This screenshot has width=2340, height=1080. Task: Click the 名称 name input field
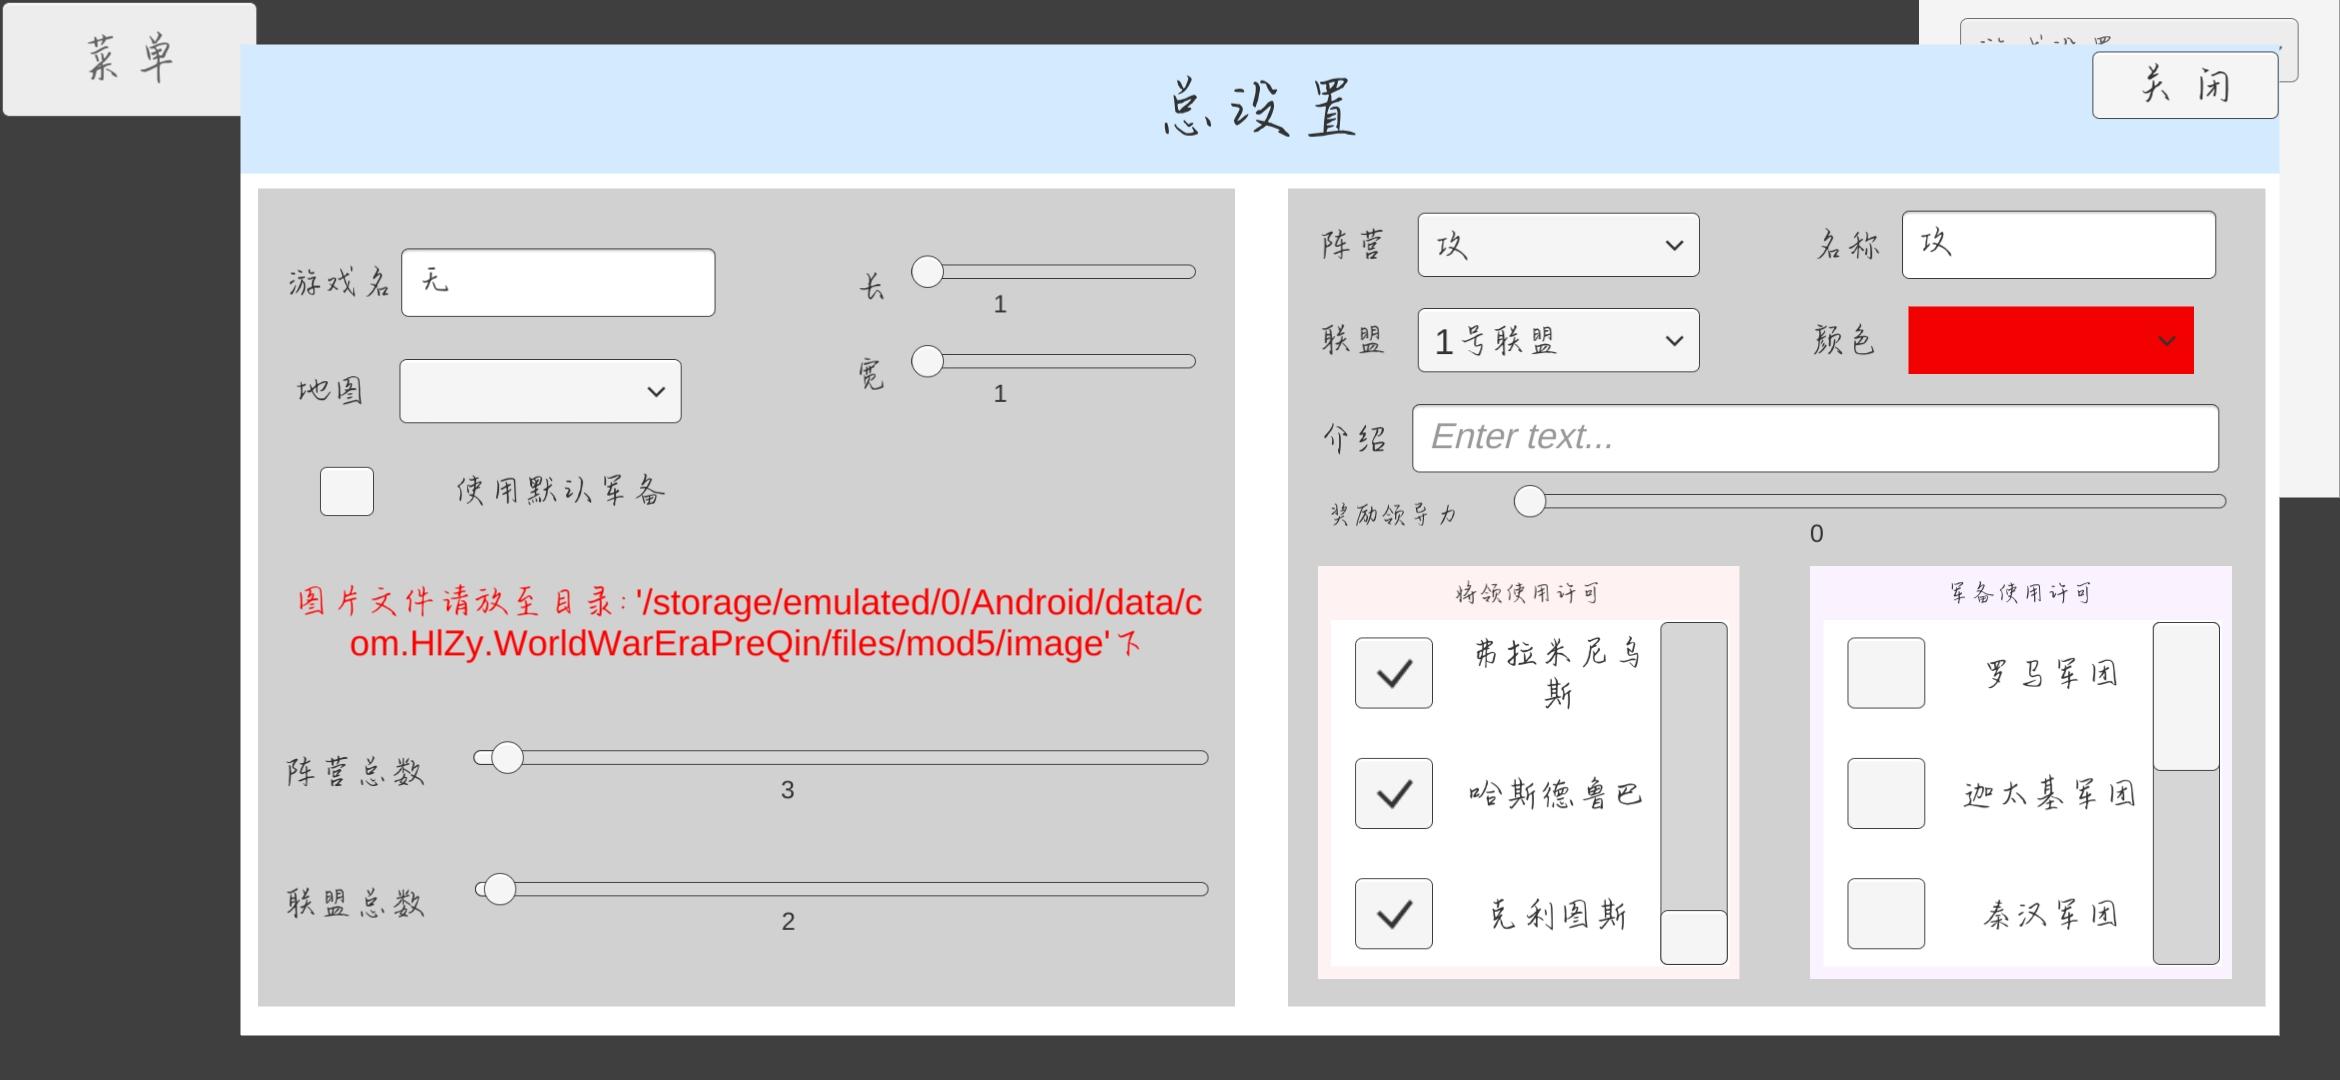pos(2058,245)
